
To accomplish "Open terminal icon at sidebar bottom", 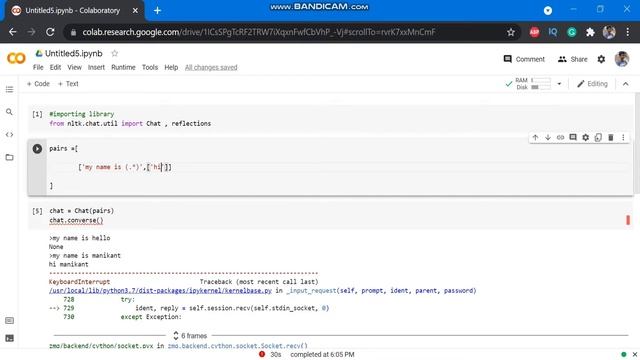I will click(9, 338).
